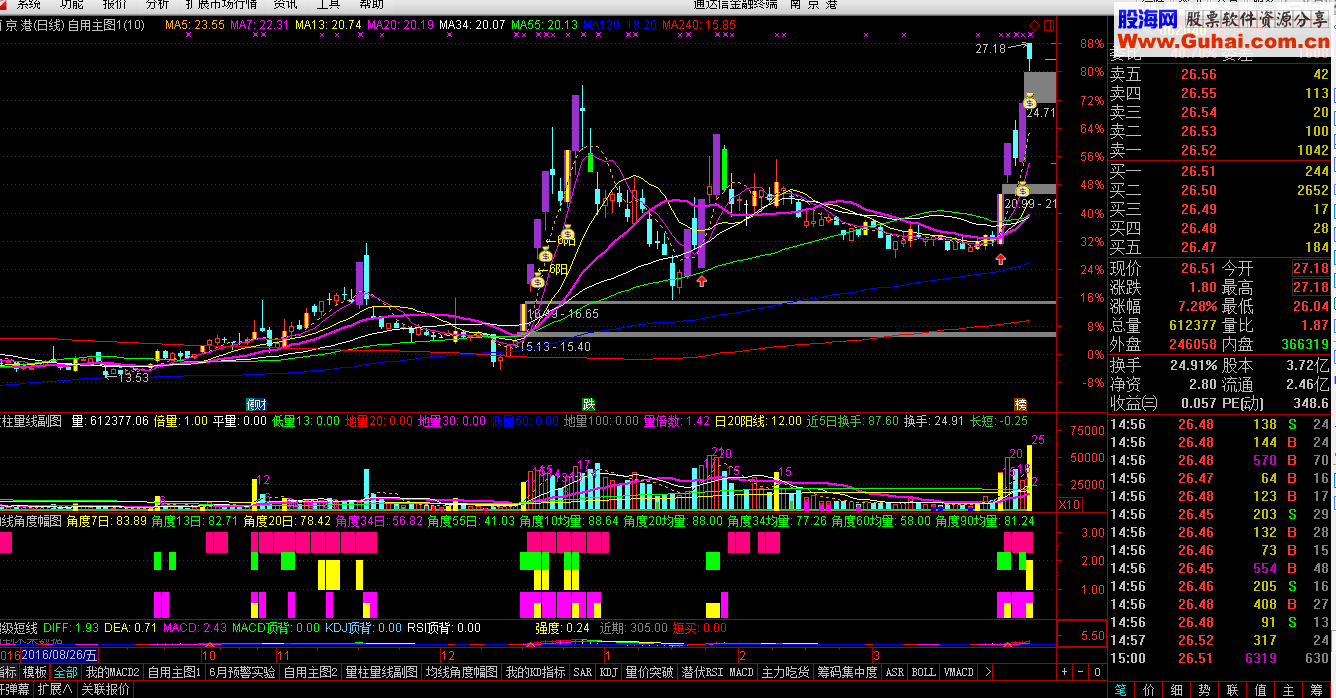Open the 工具 menu
Viewport: 1336px width, 698px height.
click(x=329, y=4)
